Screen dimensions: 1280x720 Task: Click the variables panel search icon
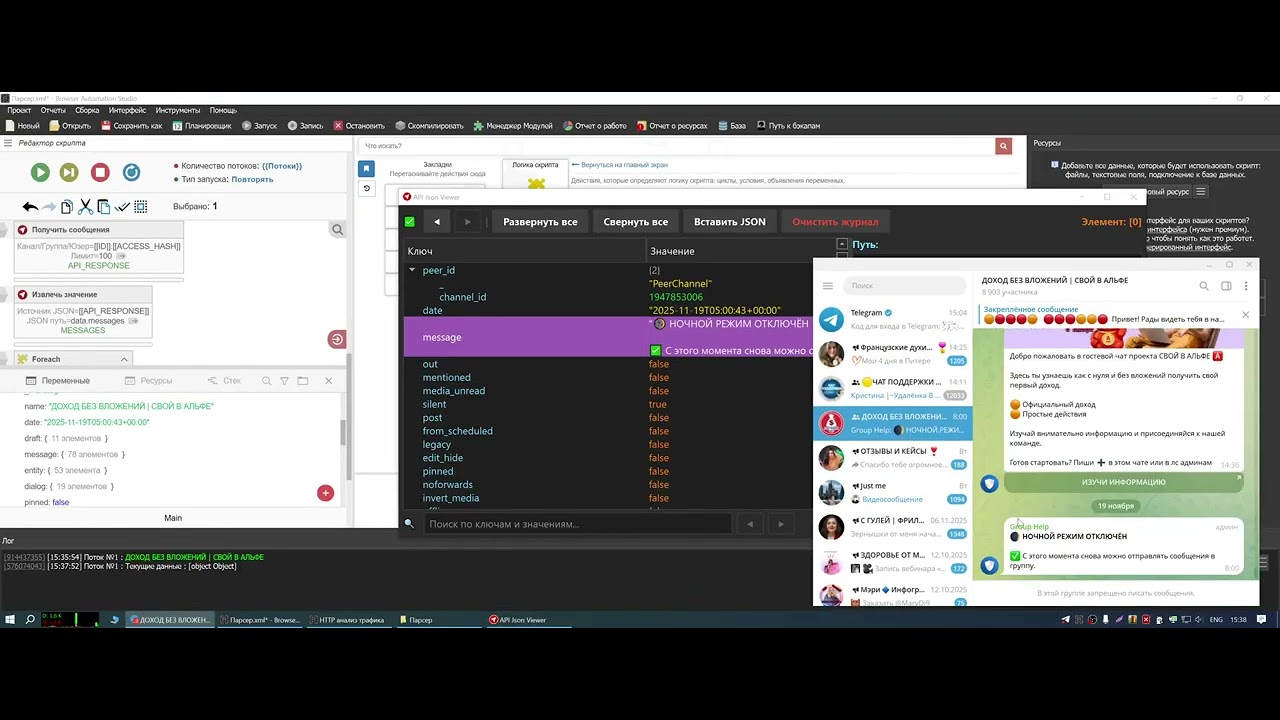266,381
